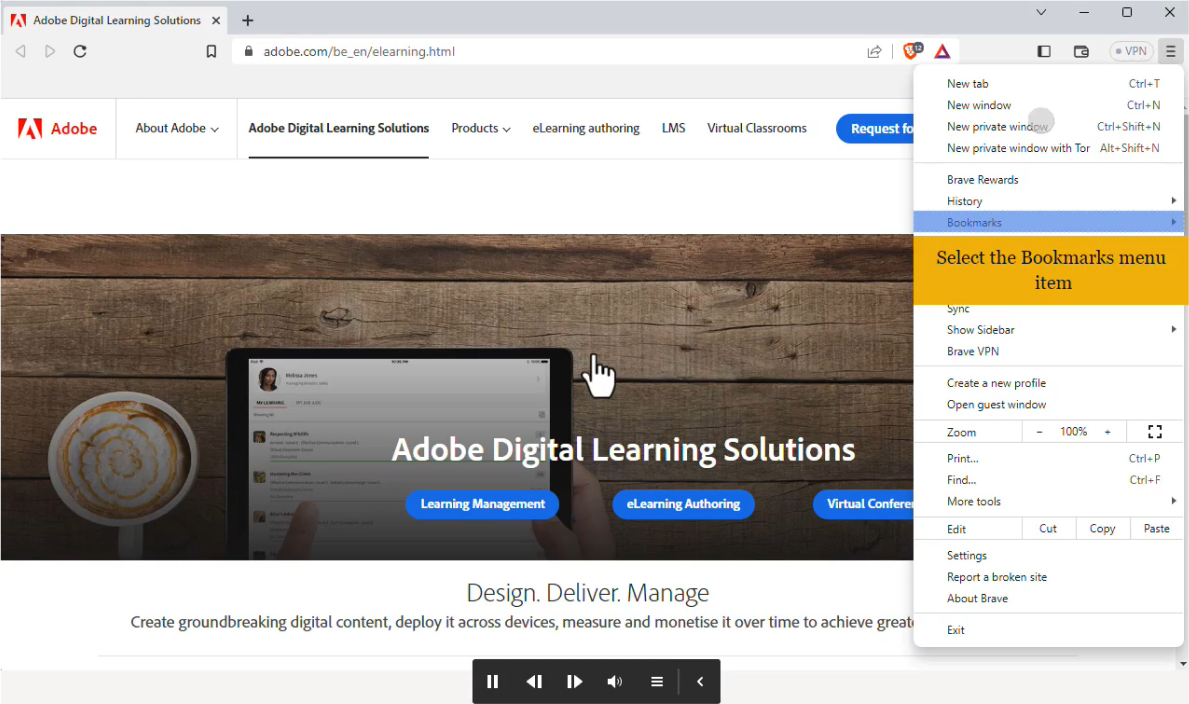Toggle player volume speaker icon
The height and width of the screenshot is (704, 1189).
615,681
